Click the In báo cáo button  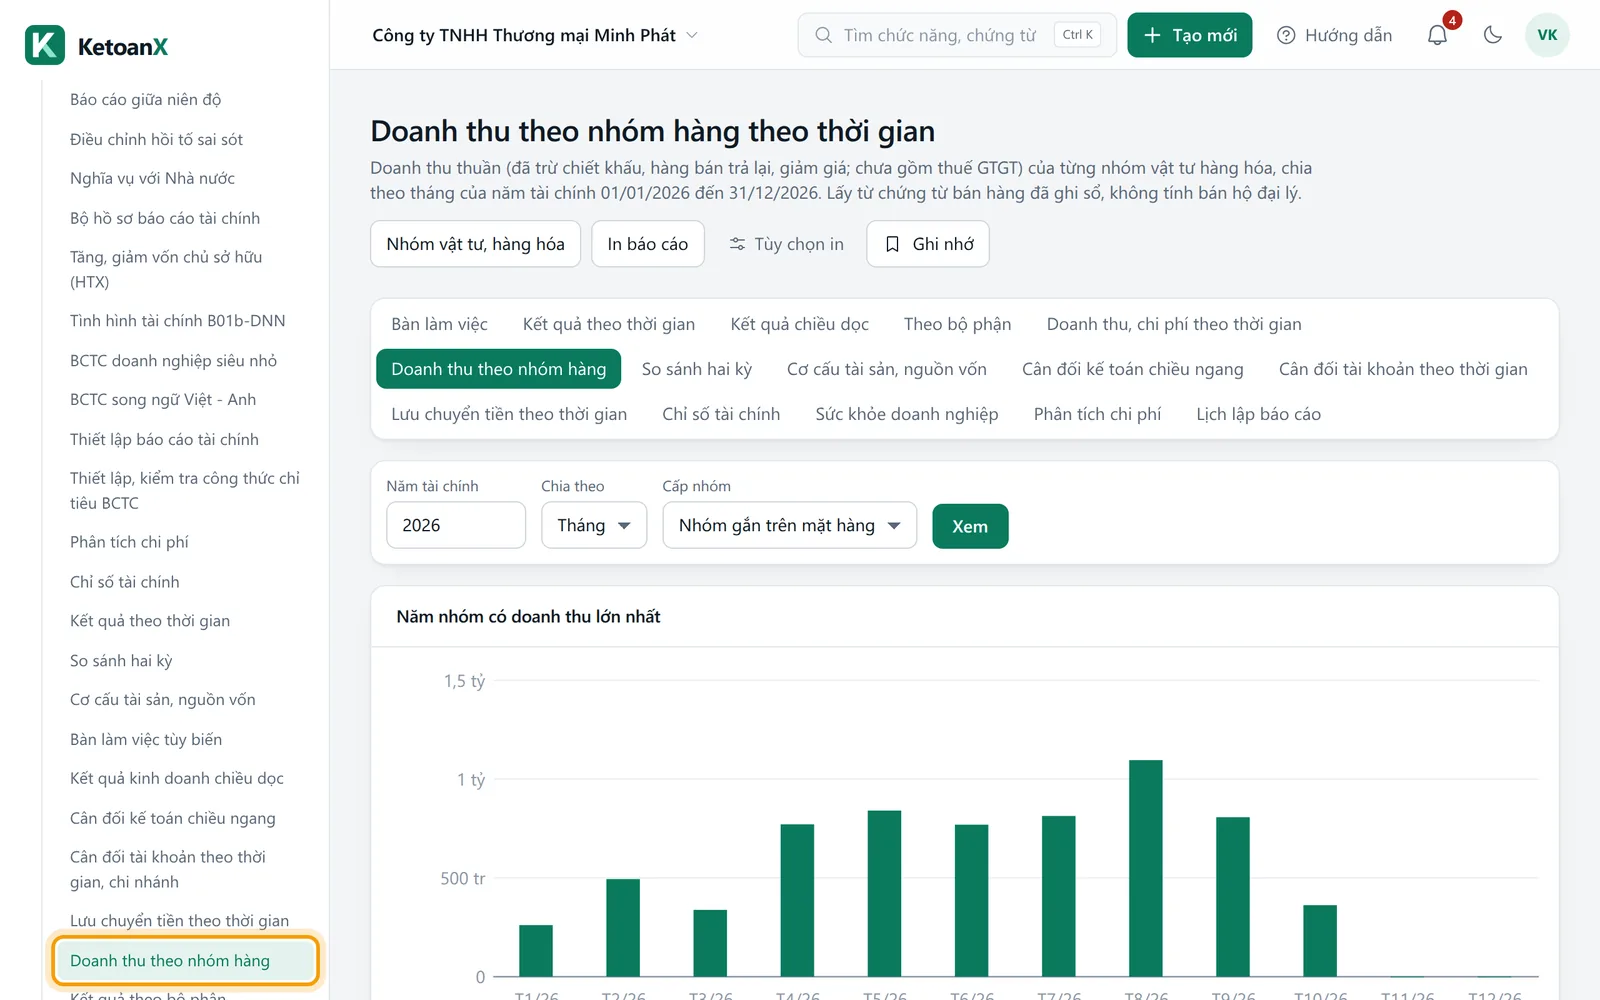point(648,244)
